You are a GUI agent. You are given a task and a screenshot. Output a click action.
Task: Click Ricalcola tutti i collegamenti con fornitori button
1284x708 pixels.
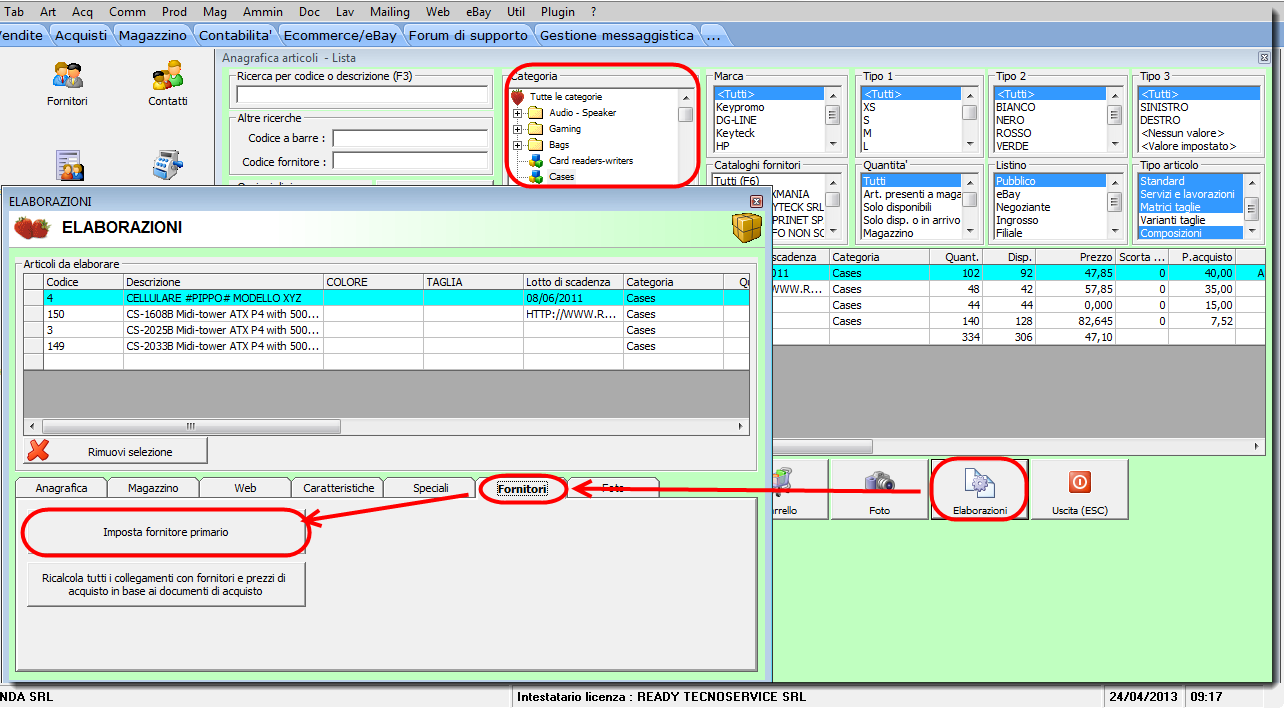pyautogui.click(x=165, y=584)
